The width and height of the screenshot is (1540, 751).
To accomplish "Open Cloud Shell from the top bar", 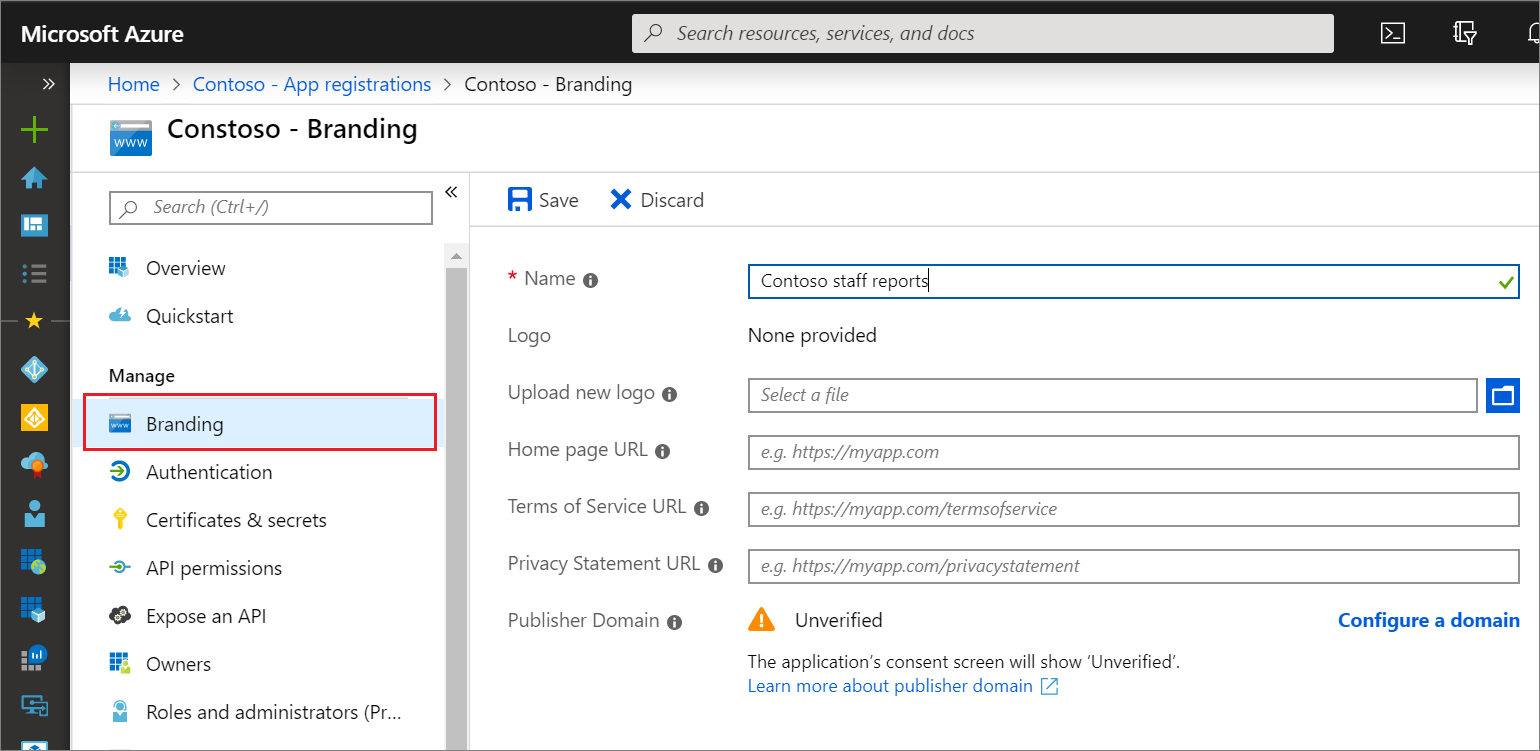I will coord(1393,33).
